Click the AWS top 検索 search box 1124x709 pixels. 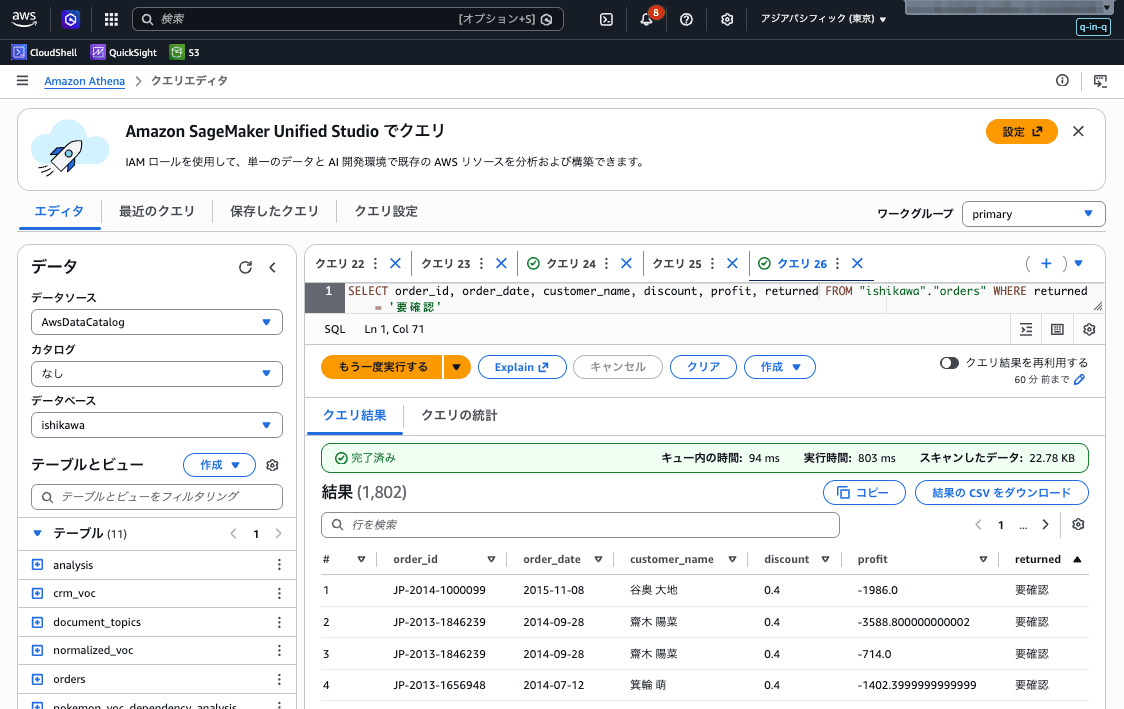(x=348, y=19)
